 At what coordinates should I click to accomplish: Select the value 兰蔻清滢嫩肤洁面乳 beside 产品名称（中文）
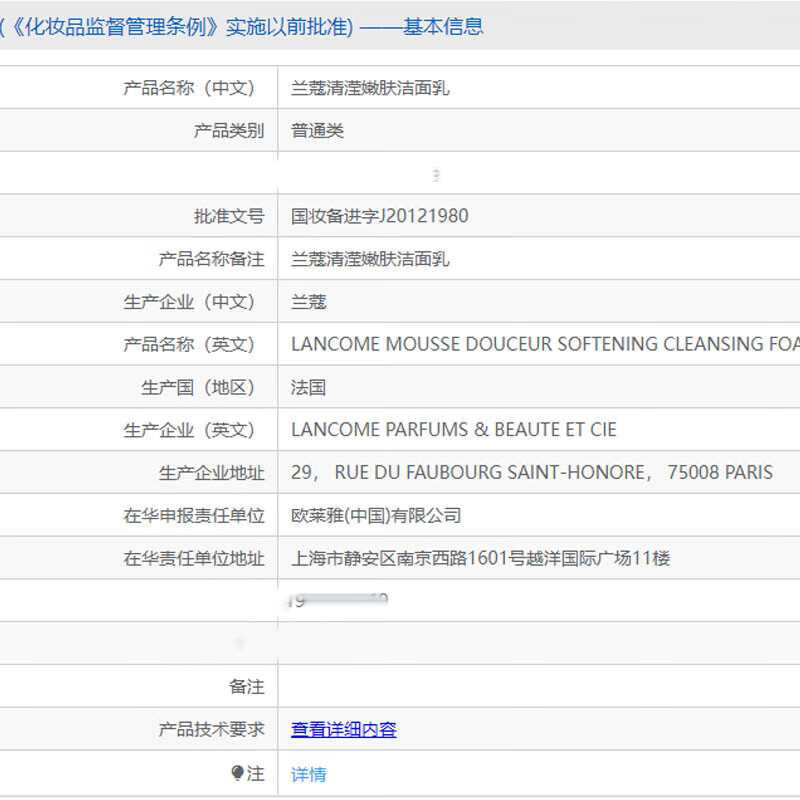(x=370, y=88)
